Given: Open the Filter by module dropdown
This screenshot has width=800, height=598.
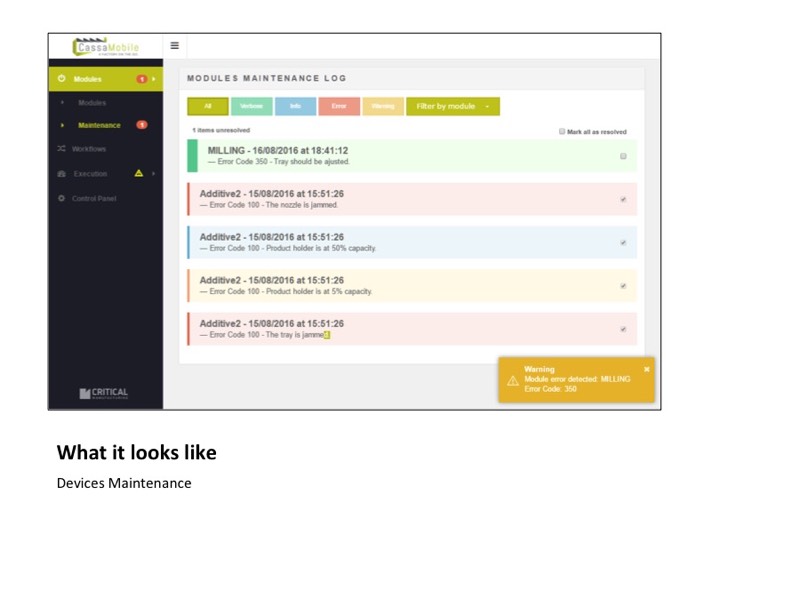Looking at the screenshot, I should pos(453,106).
